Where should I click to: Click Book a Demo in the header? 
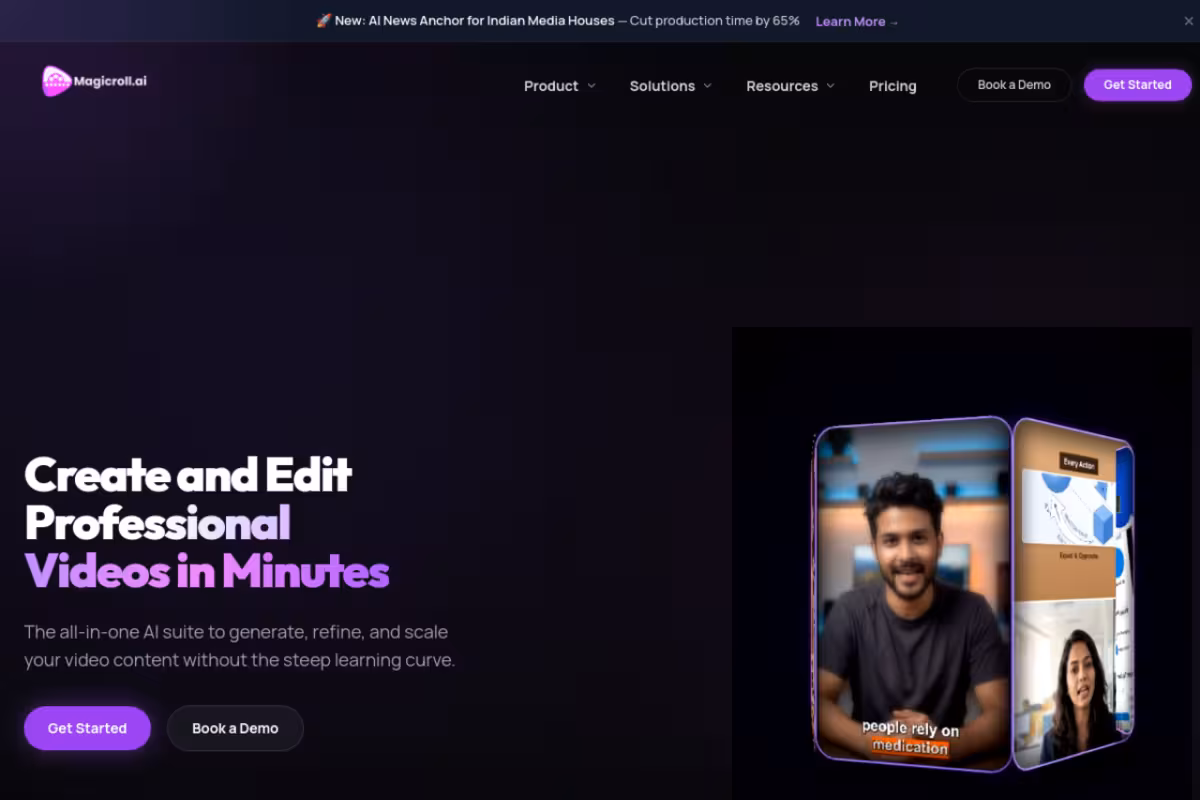(x=1014, y=85)
